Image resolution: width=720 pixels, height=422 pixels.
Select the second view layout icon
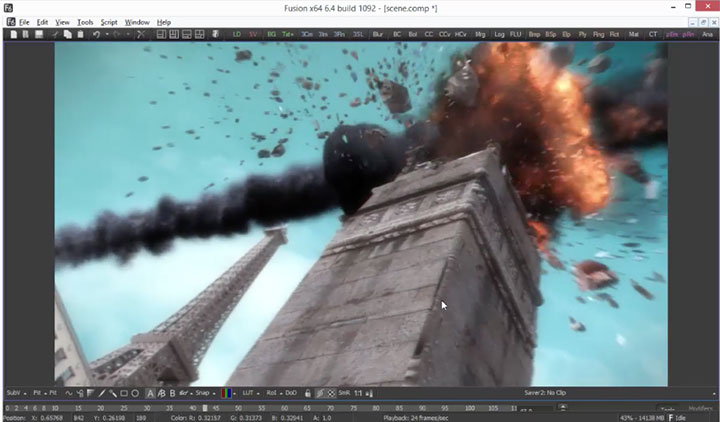click(174, 34)
